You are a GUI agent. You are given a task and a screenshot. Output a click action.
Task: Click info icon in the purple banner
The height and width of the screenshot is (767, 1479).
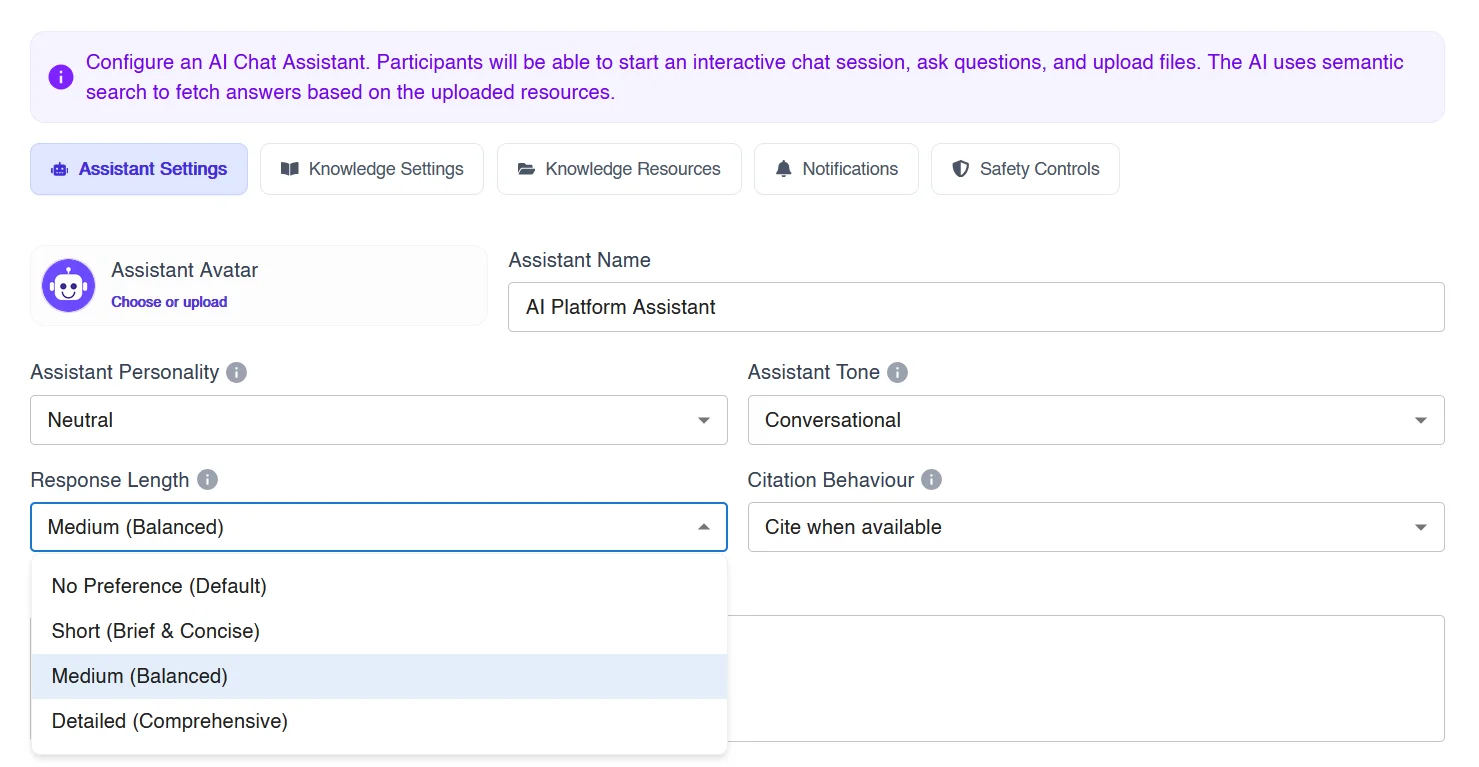[x=61, y=77]
